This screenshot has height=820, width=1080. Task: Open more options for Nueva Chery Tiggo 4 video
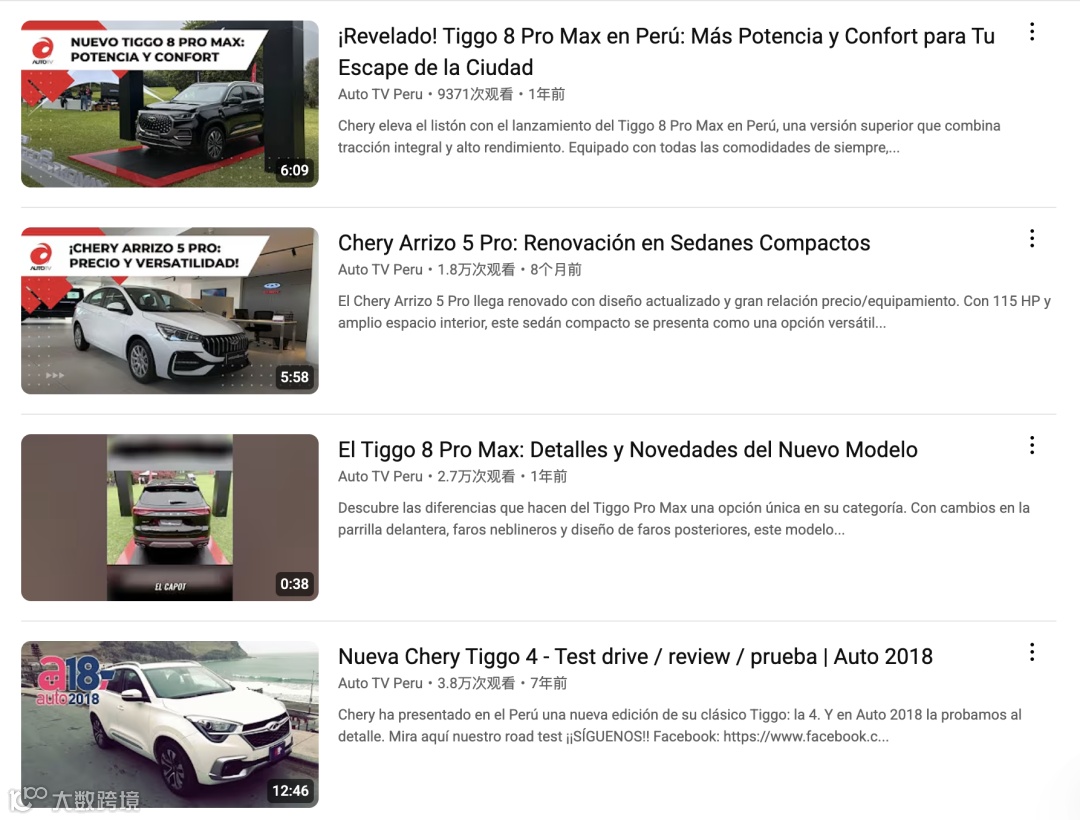click(x=1031, y=652)
